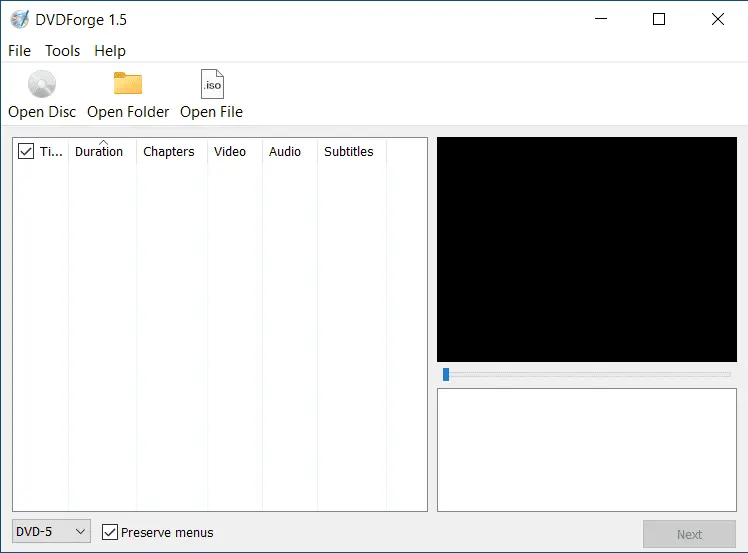
Task: Open the Help menu
Action: [x=110, y=51]
